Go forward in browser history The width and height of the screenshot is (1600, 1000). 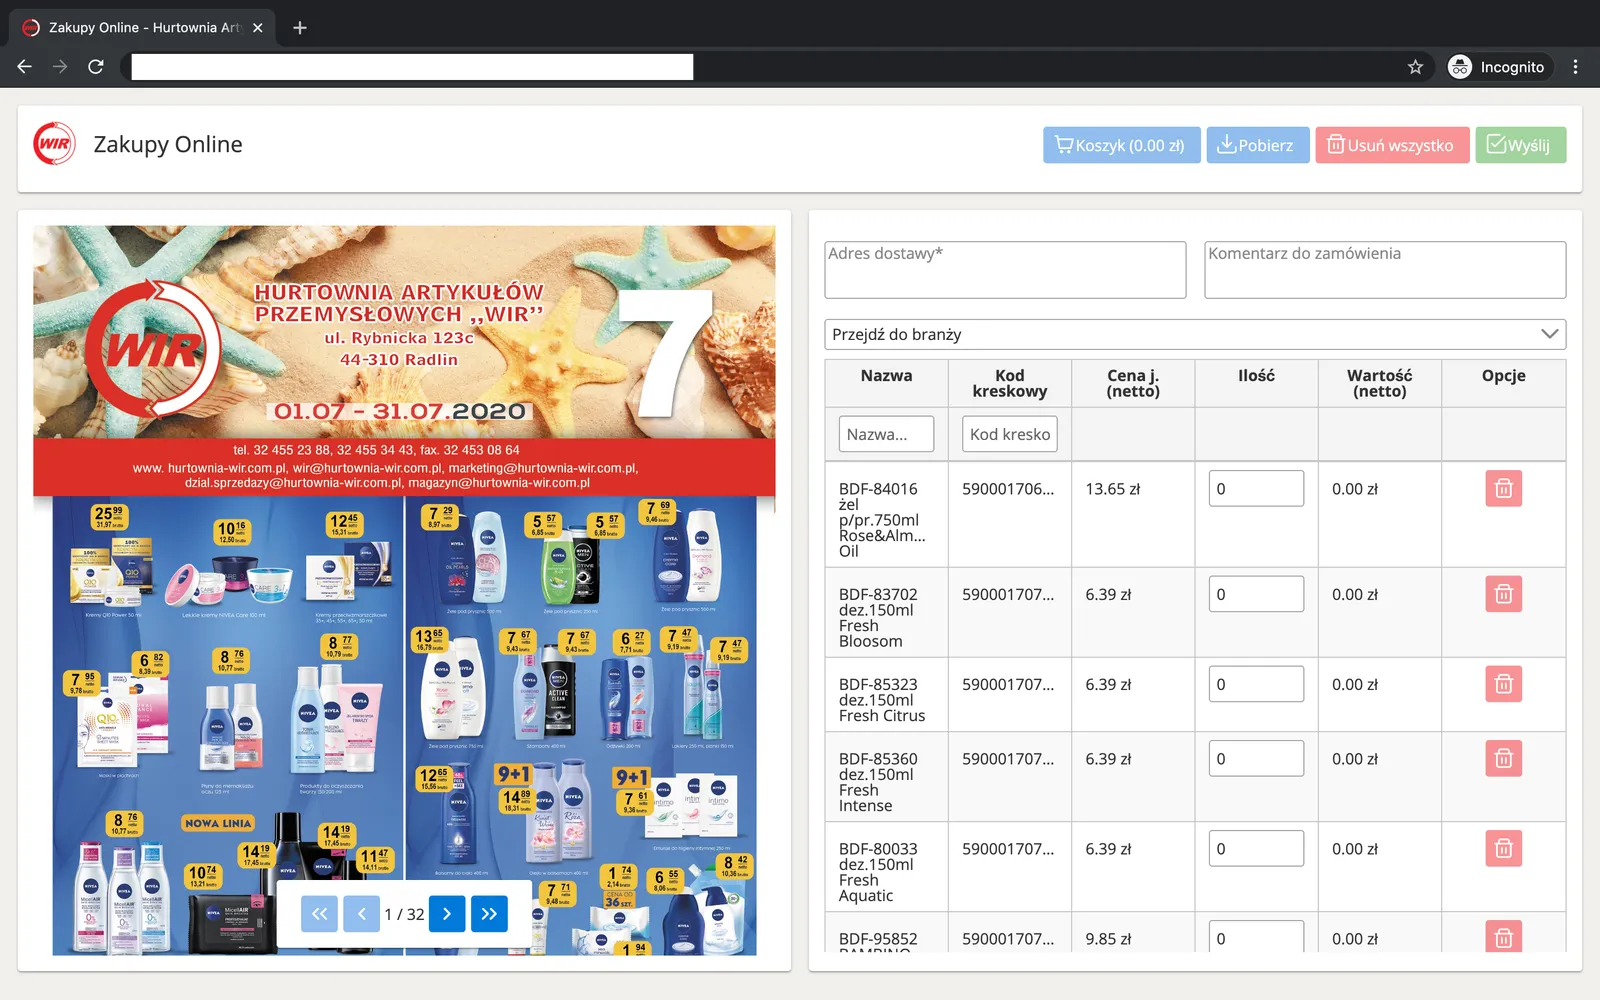point(60,67)
